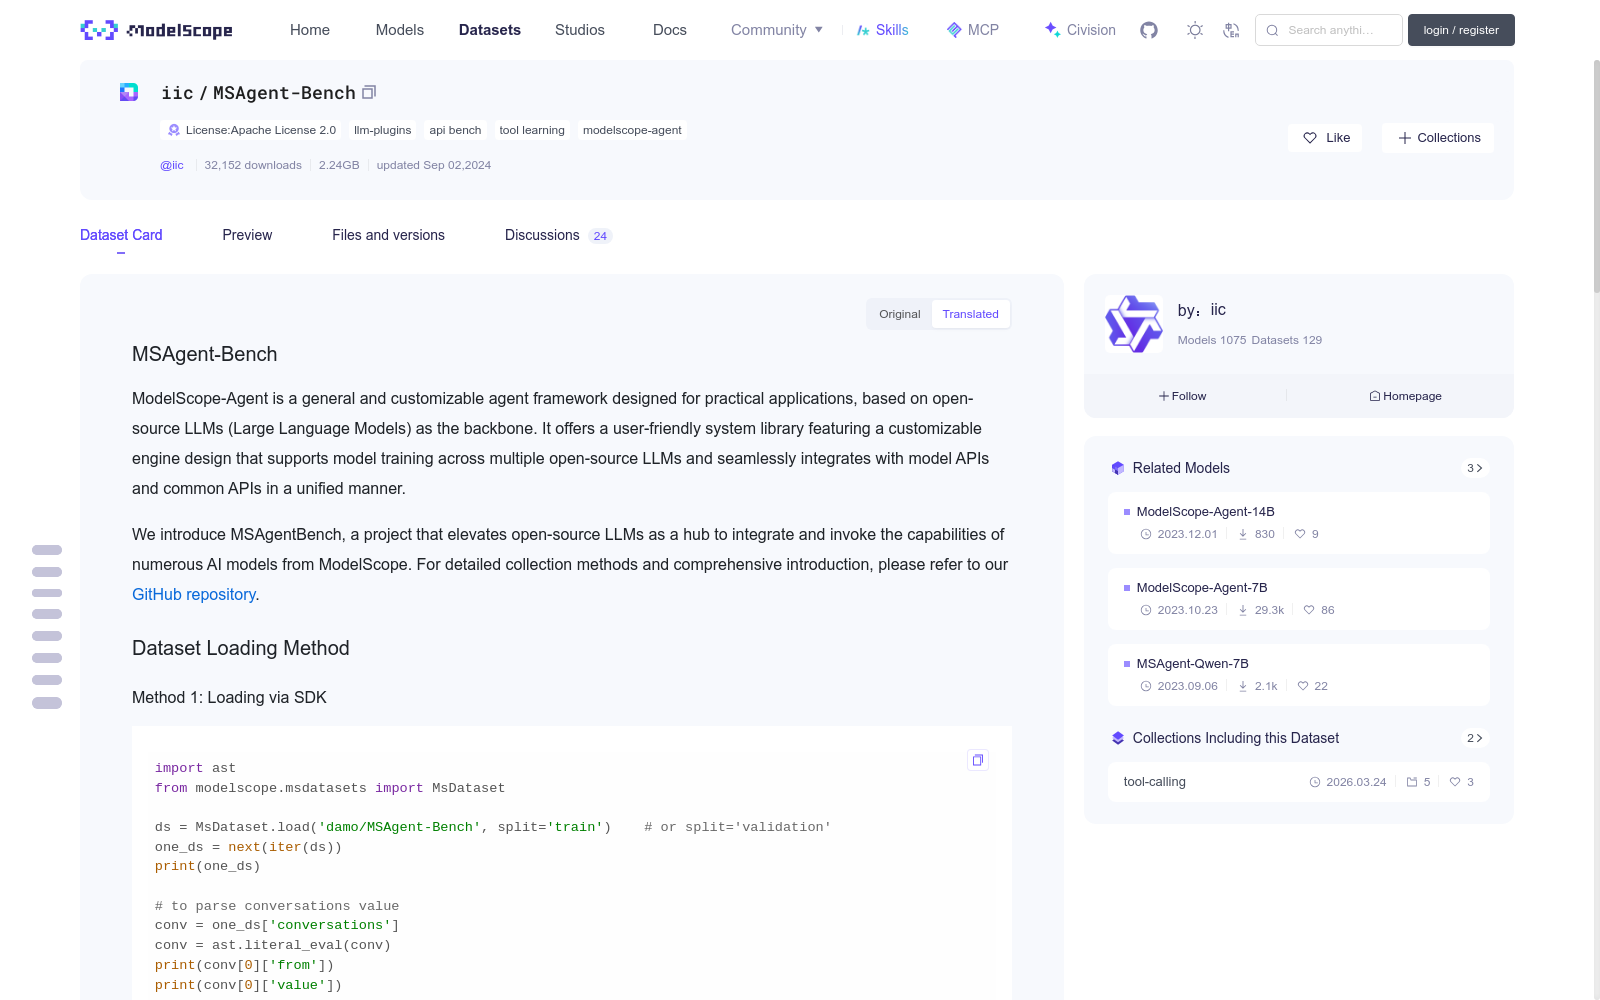Image resolution: width=1600 pixels, height=1000 pixels.
Task: Focus the search anything input
Action: pyautogui.click(x=1330, y=30)
